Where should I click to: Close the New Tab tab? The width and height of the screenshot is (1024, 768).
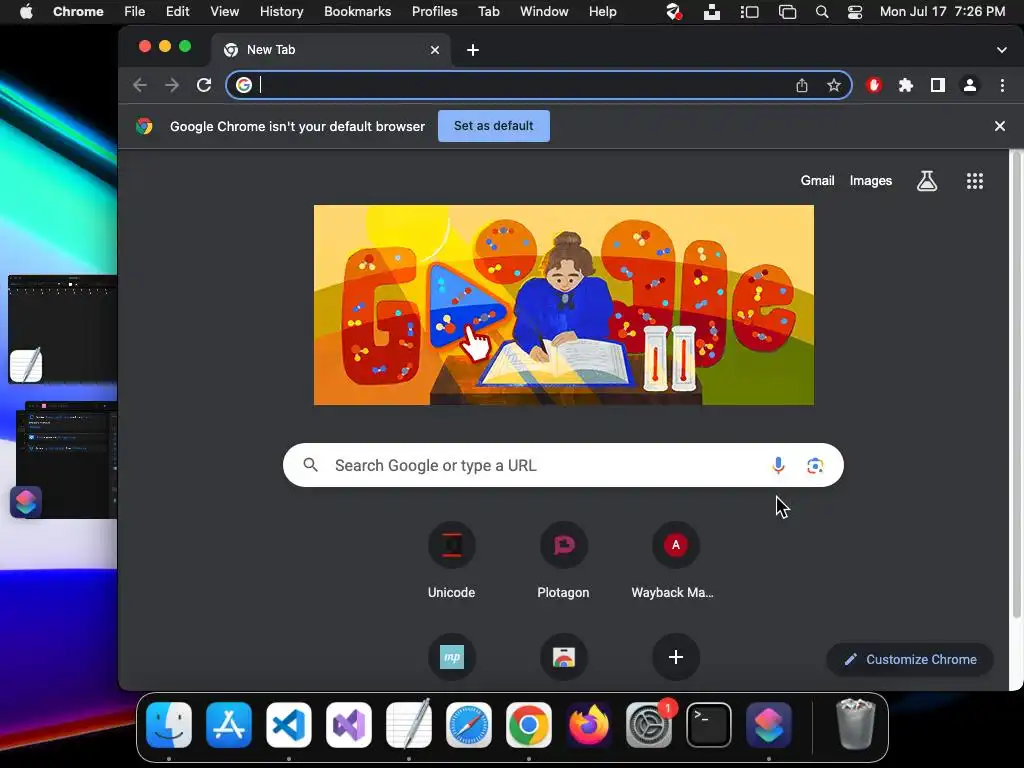point(435,50)
